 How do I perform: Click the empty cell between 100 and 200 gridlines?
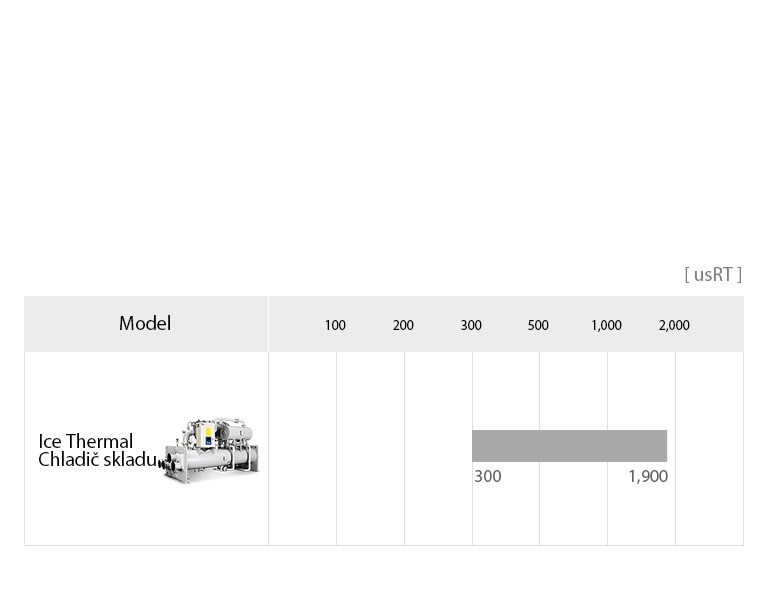click(x=370, y=448)
